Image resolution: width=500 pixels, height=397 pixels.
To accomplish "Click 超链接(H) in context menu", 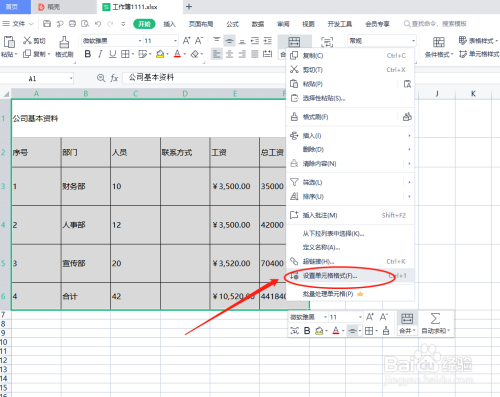I will pyautogui.click(x=350, y=261).
